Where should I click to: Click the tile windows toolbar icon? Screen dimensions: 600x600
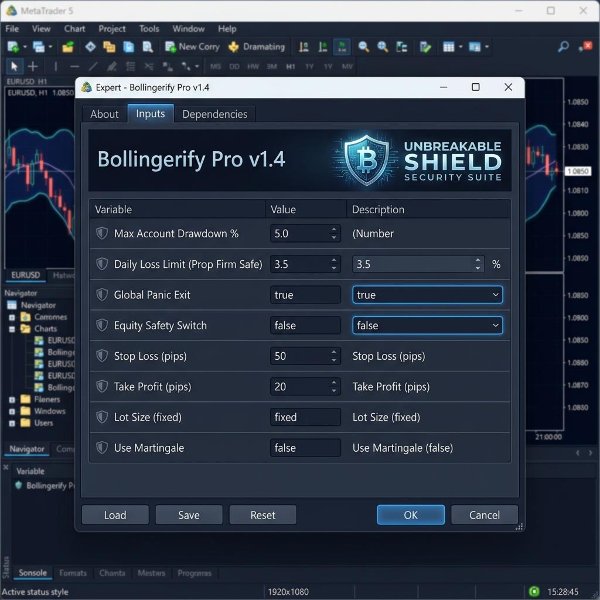[x=401, y=47]
